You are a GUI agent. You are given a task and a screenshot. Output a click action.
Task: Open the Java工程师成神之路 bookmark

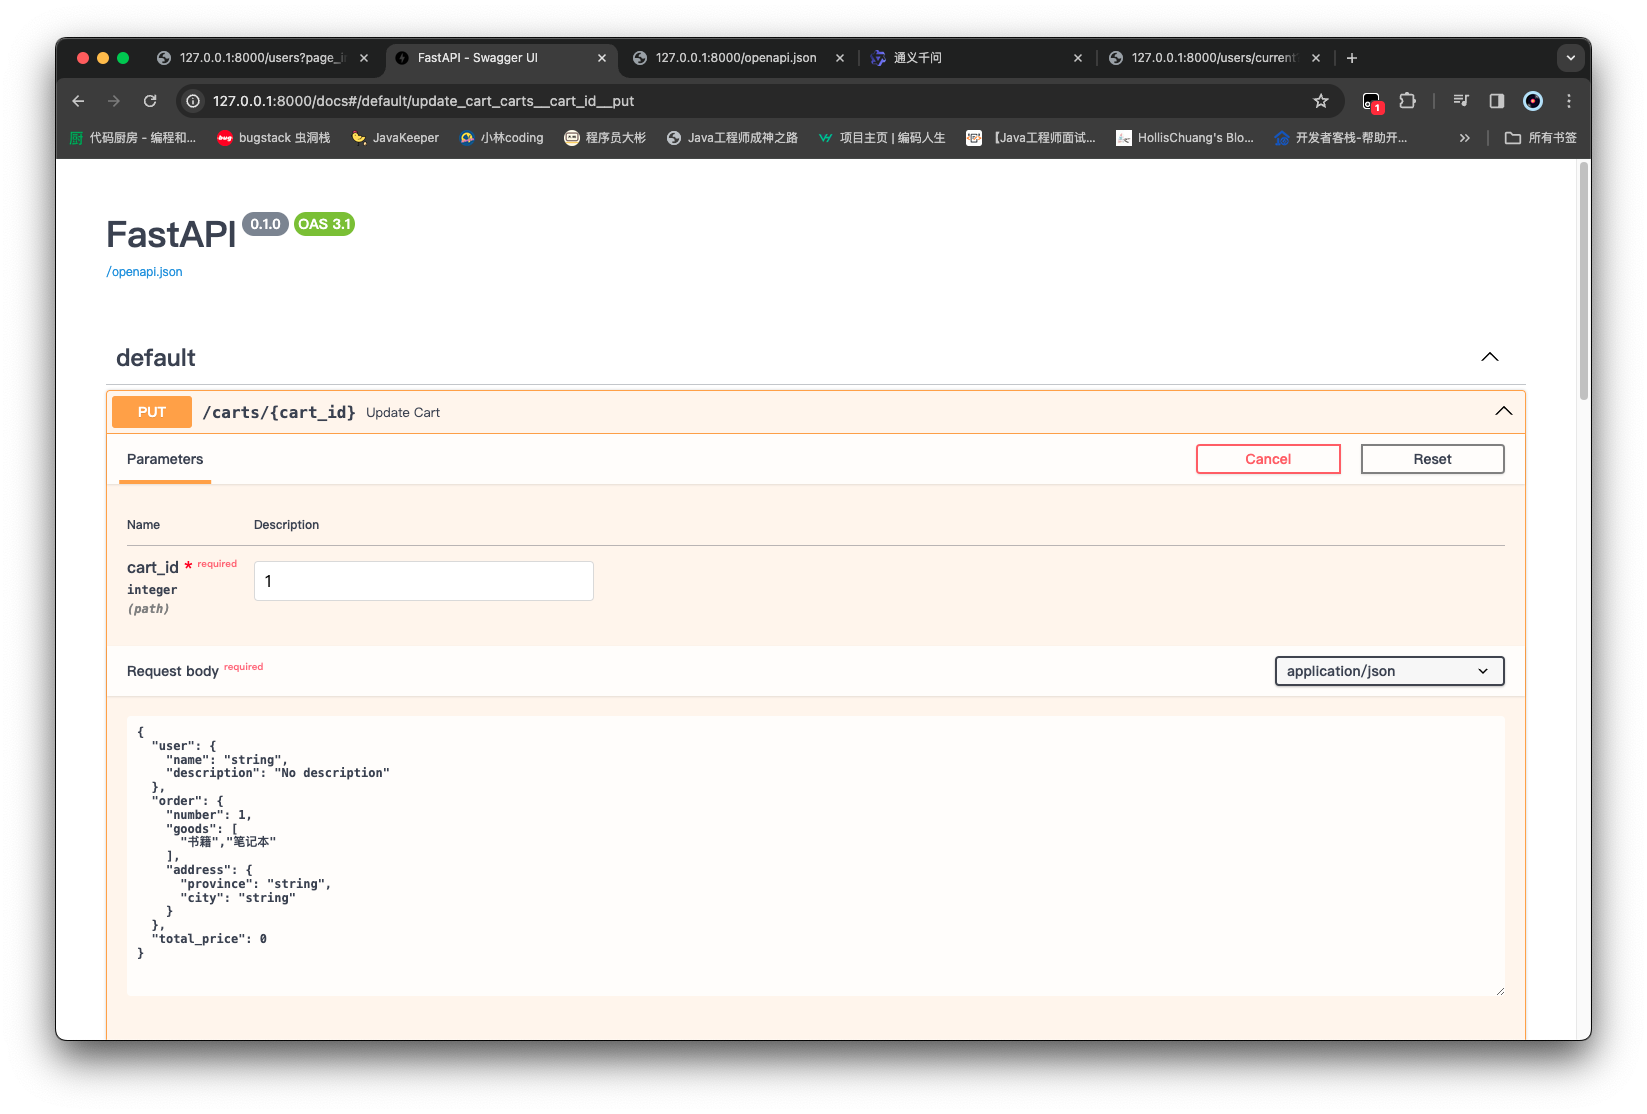click(x=732, y=138)
